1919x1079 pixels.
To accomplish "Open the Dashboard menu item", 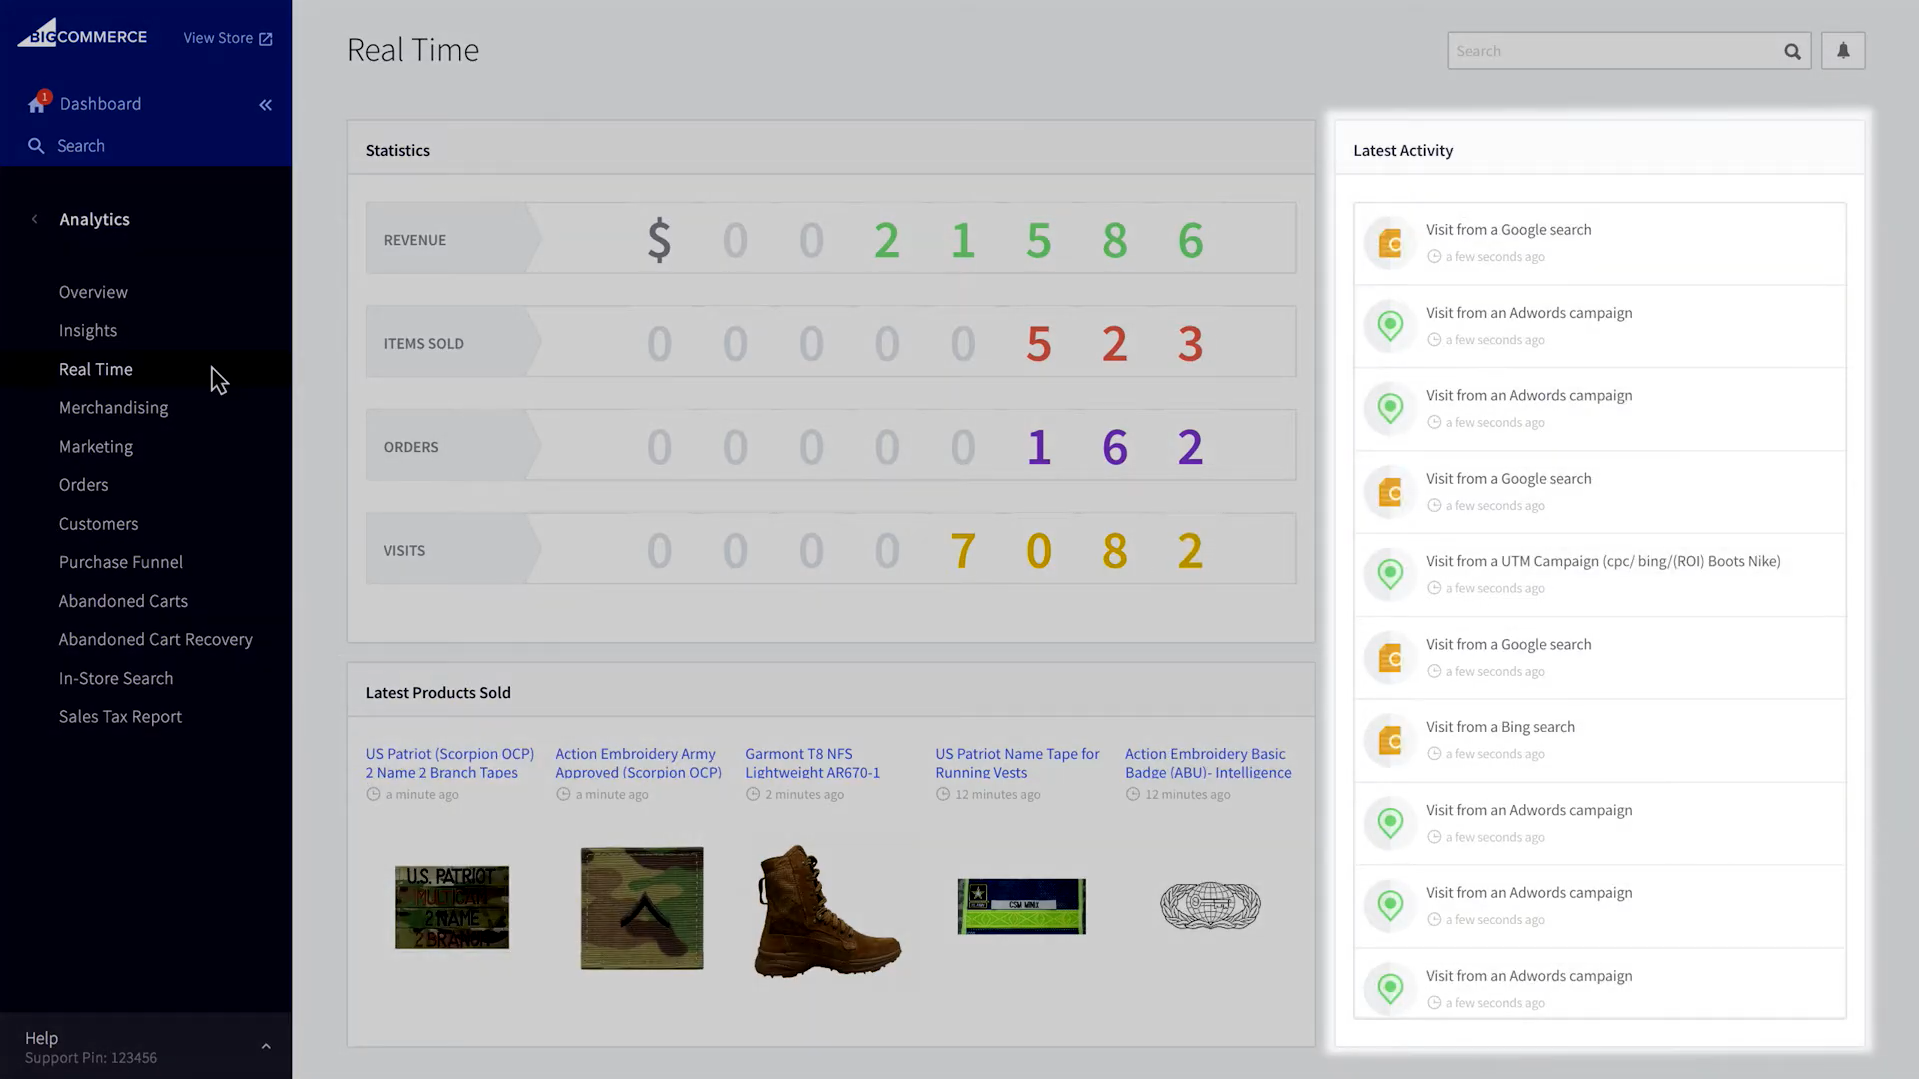I will pos(100,104).
